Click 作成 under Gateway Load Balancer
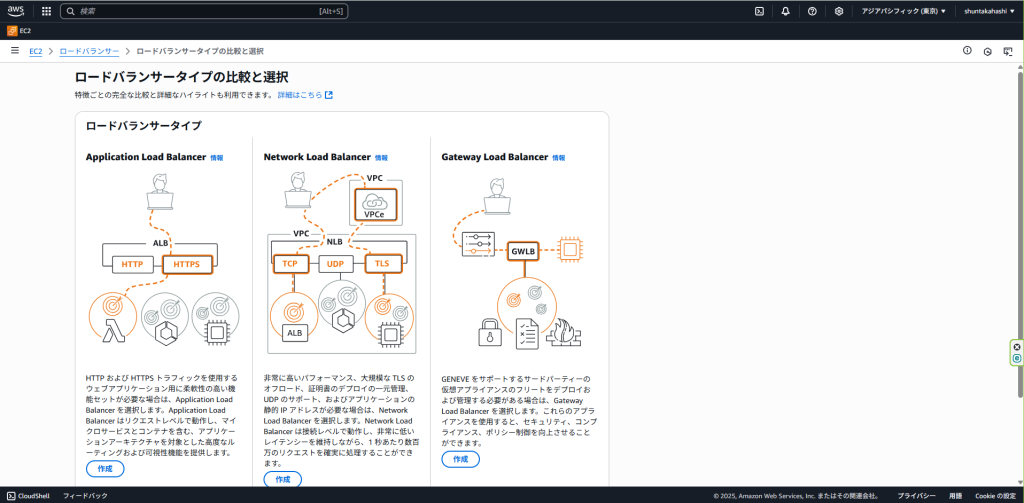 460,459
